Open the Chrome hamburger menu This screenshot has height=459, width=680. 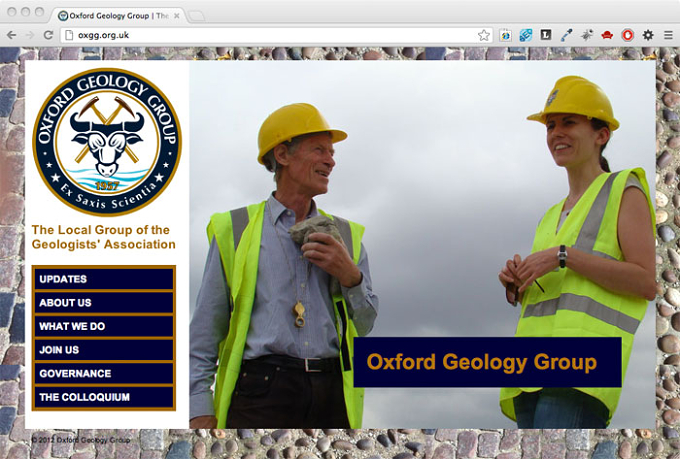click(668, 35)
